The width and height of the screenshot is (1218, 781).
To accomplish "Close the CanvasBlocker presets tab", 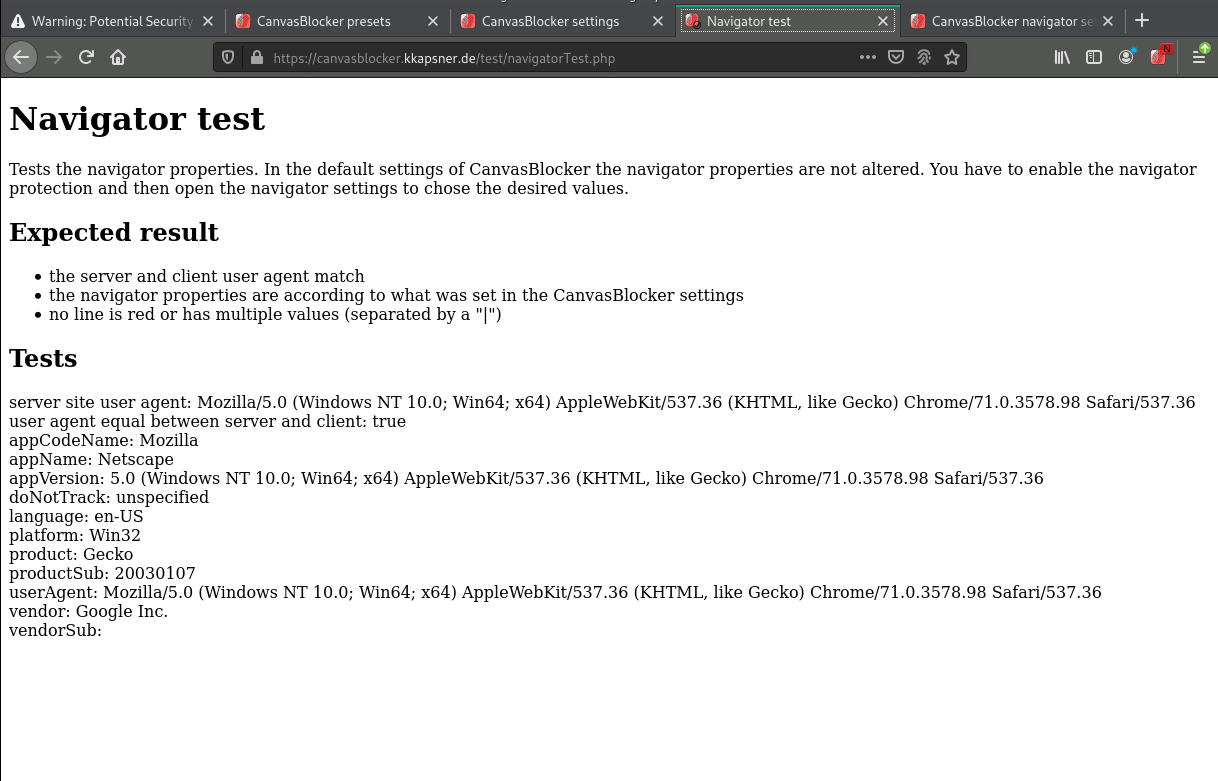I will [432, 21].
